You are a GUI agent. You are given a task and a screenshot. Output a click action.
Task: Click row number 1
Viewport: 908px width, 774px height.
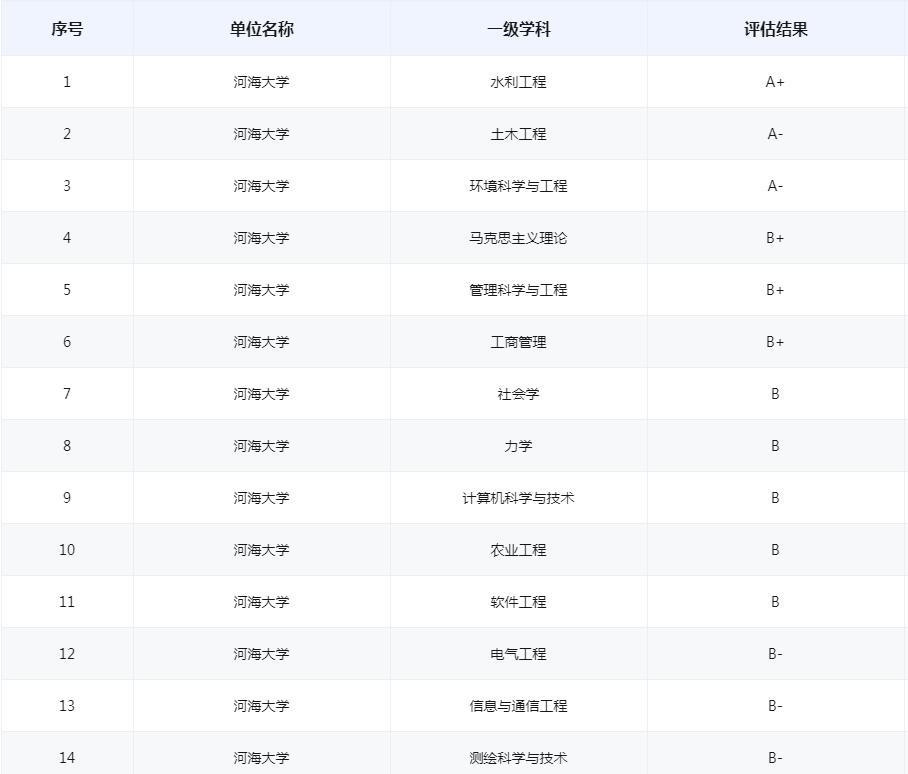[x=67, y=82]
